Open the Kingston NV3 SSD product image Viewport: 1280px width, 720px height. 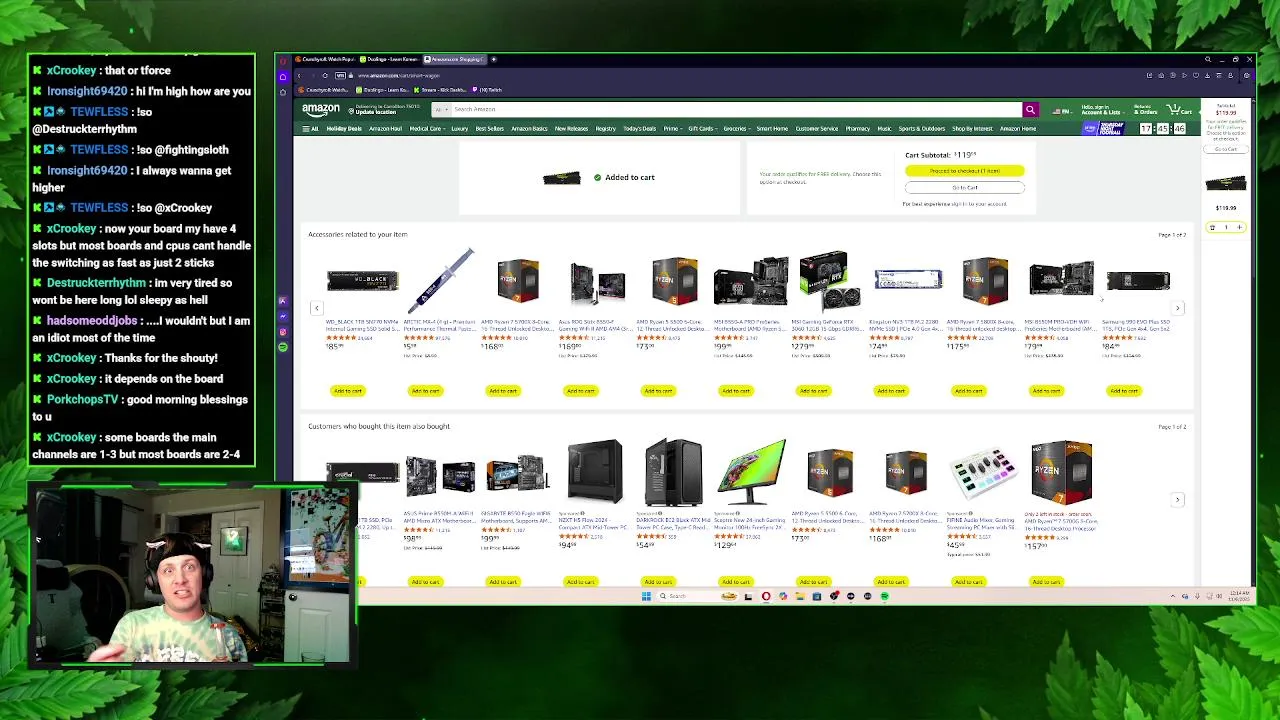pos(908,280)
